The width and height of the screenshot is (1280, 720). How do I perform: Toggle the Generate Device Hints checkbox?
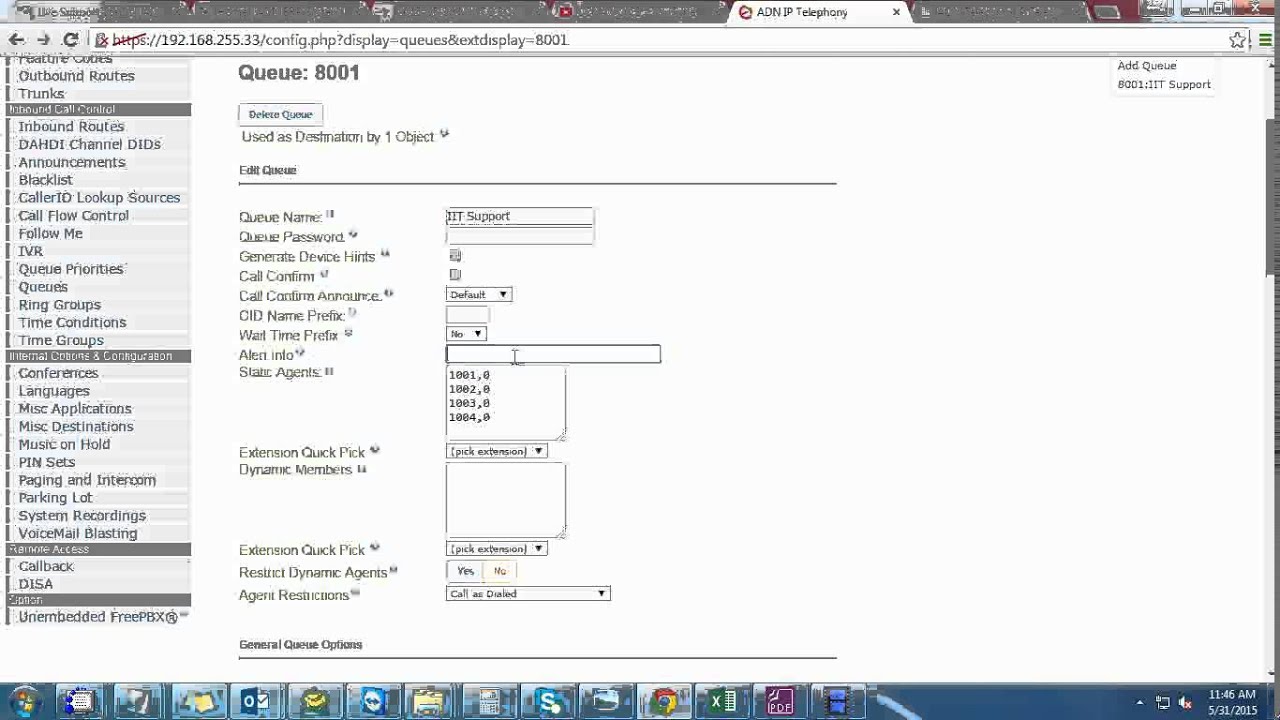(455, 256)
